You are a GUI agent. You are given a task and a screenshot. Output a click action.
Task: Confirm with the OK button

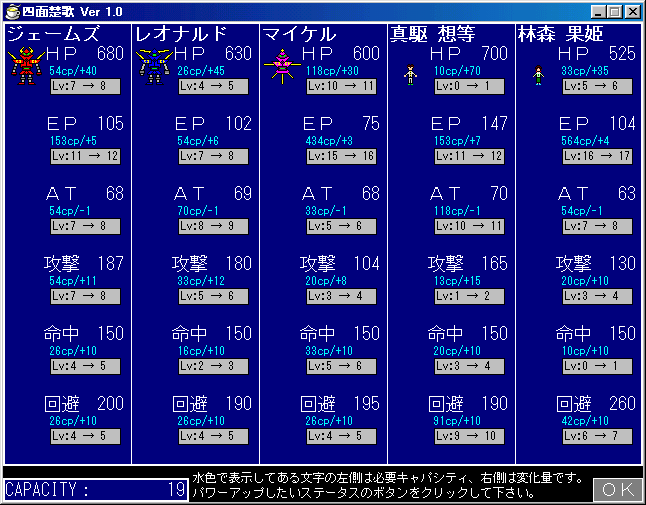[618, 489]
